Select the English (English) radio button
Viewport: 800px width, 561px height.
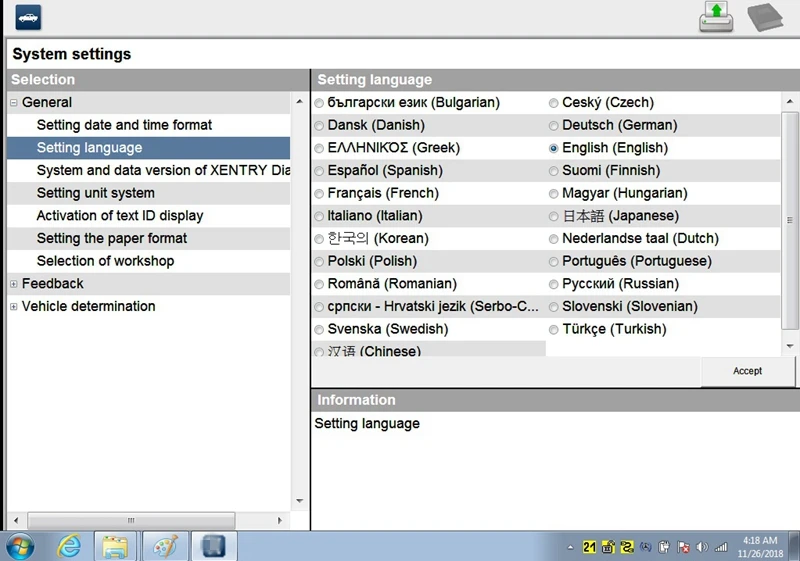pos(554,148)
